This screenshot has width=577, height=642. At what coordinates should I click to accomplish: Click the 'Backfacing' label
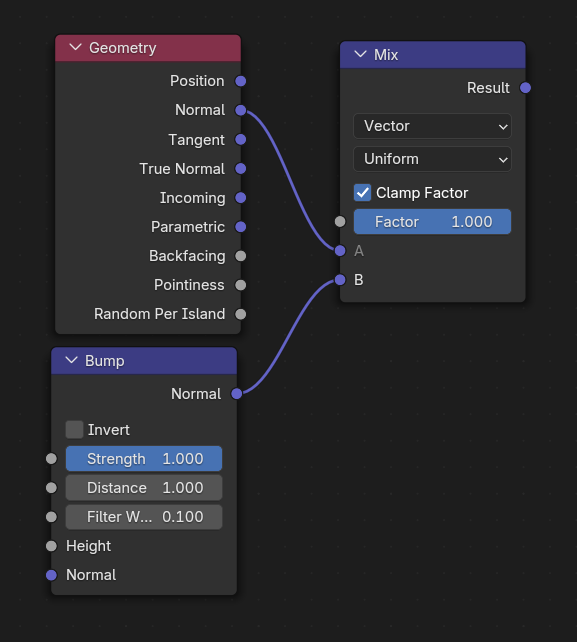187,256
